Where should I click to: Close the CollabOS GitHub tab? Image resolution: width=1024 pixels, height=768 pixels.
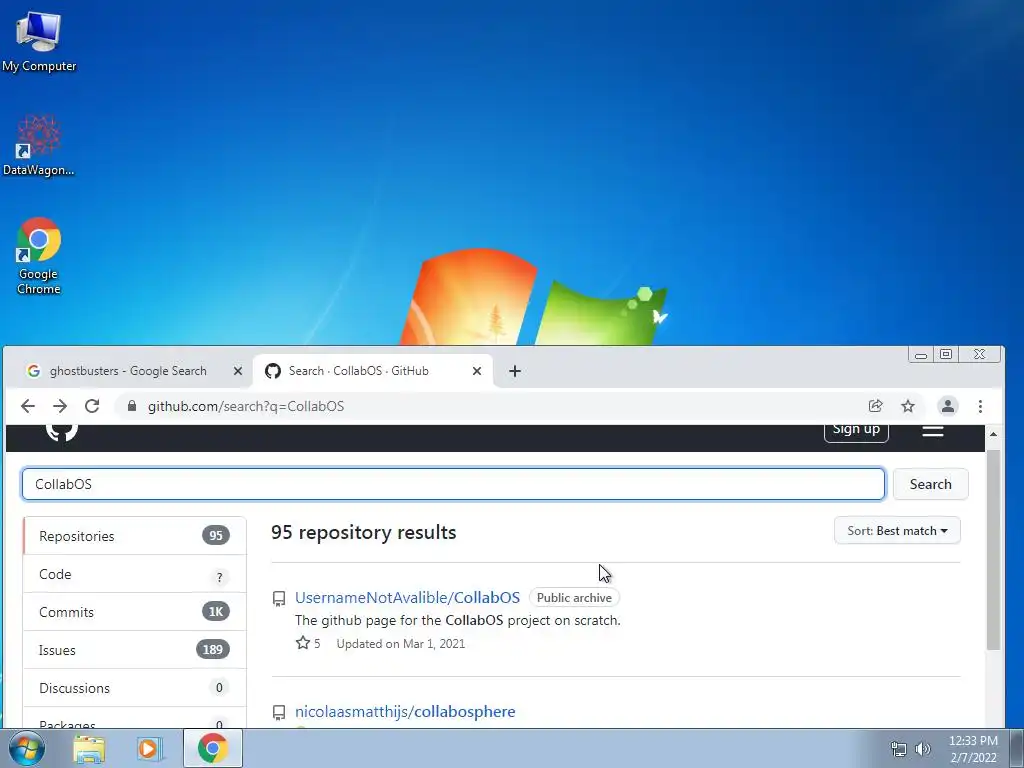point(477,371)
